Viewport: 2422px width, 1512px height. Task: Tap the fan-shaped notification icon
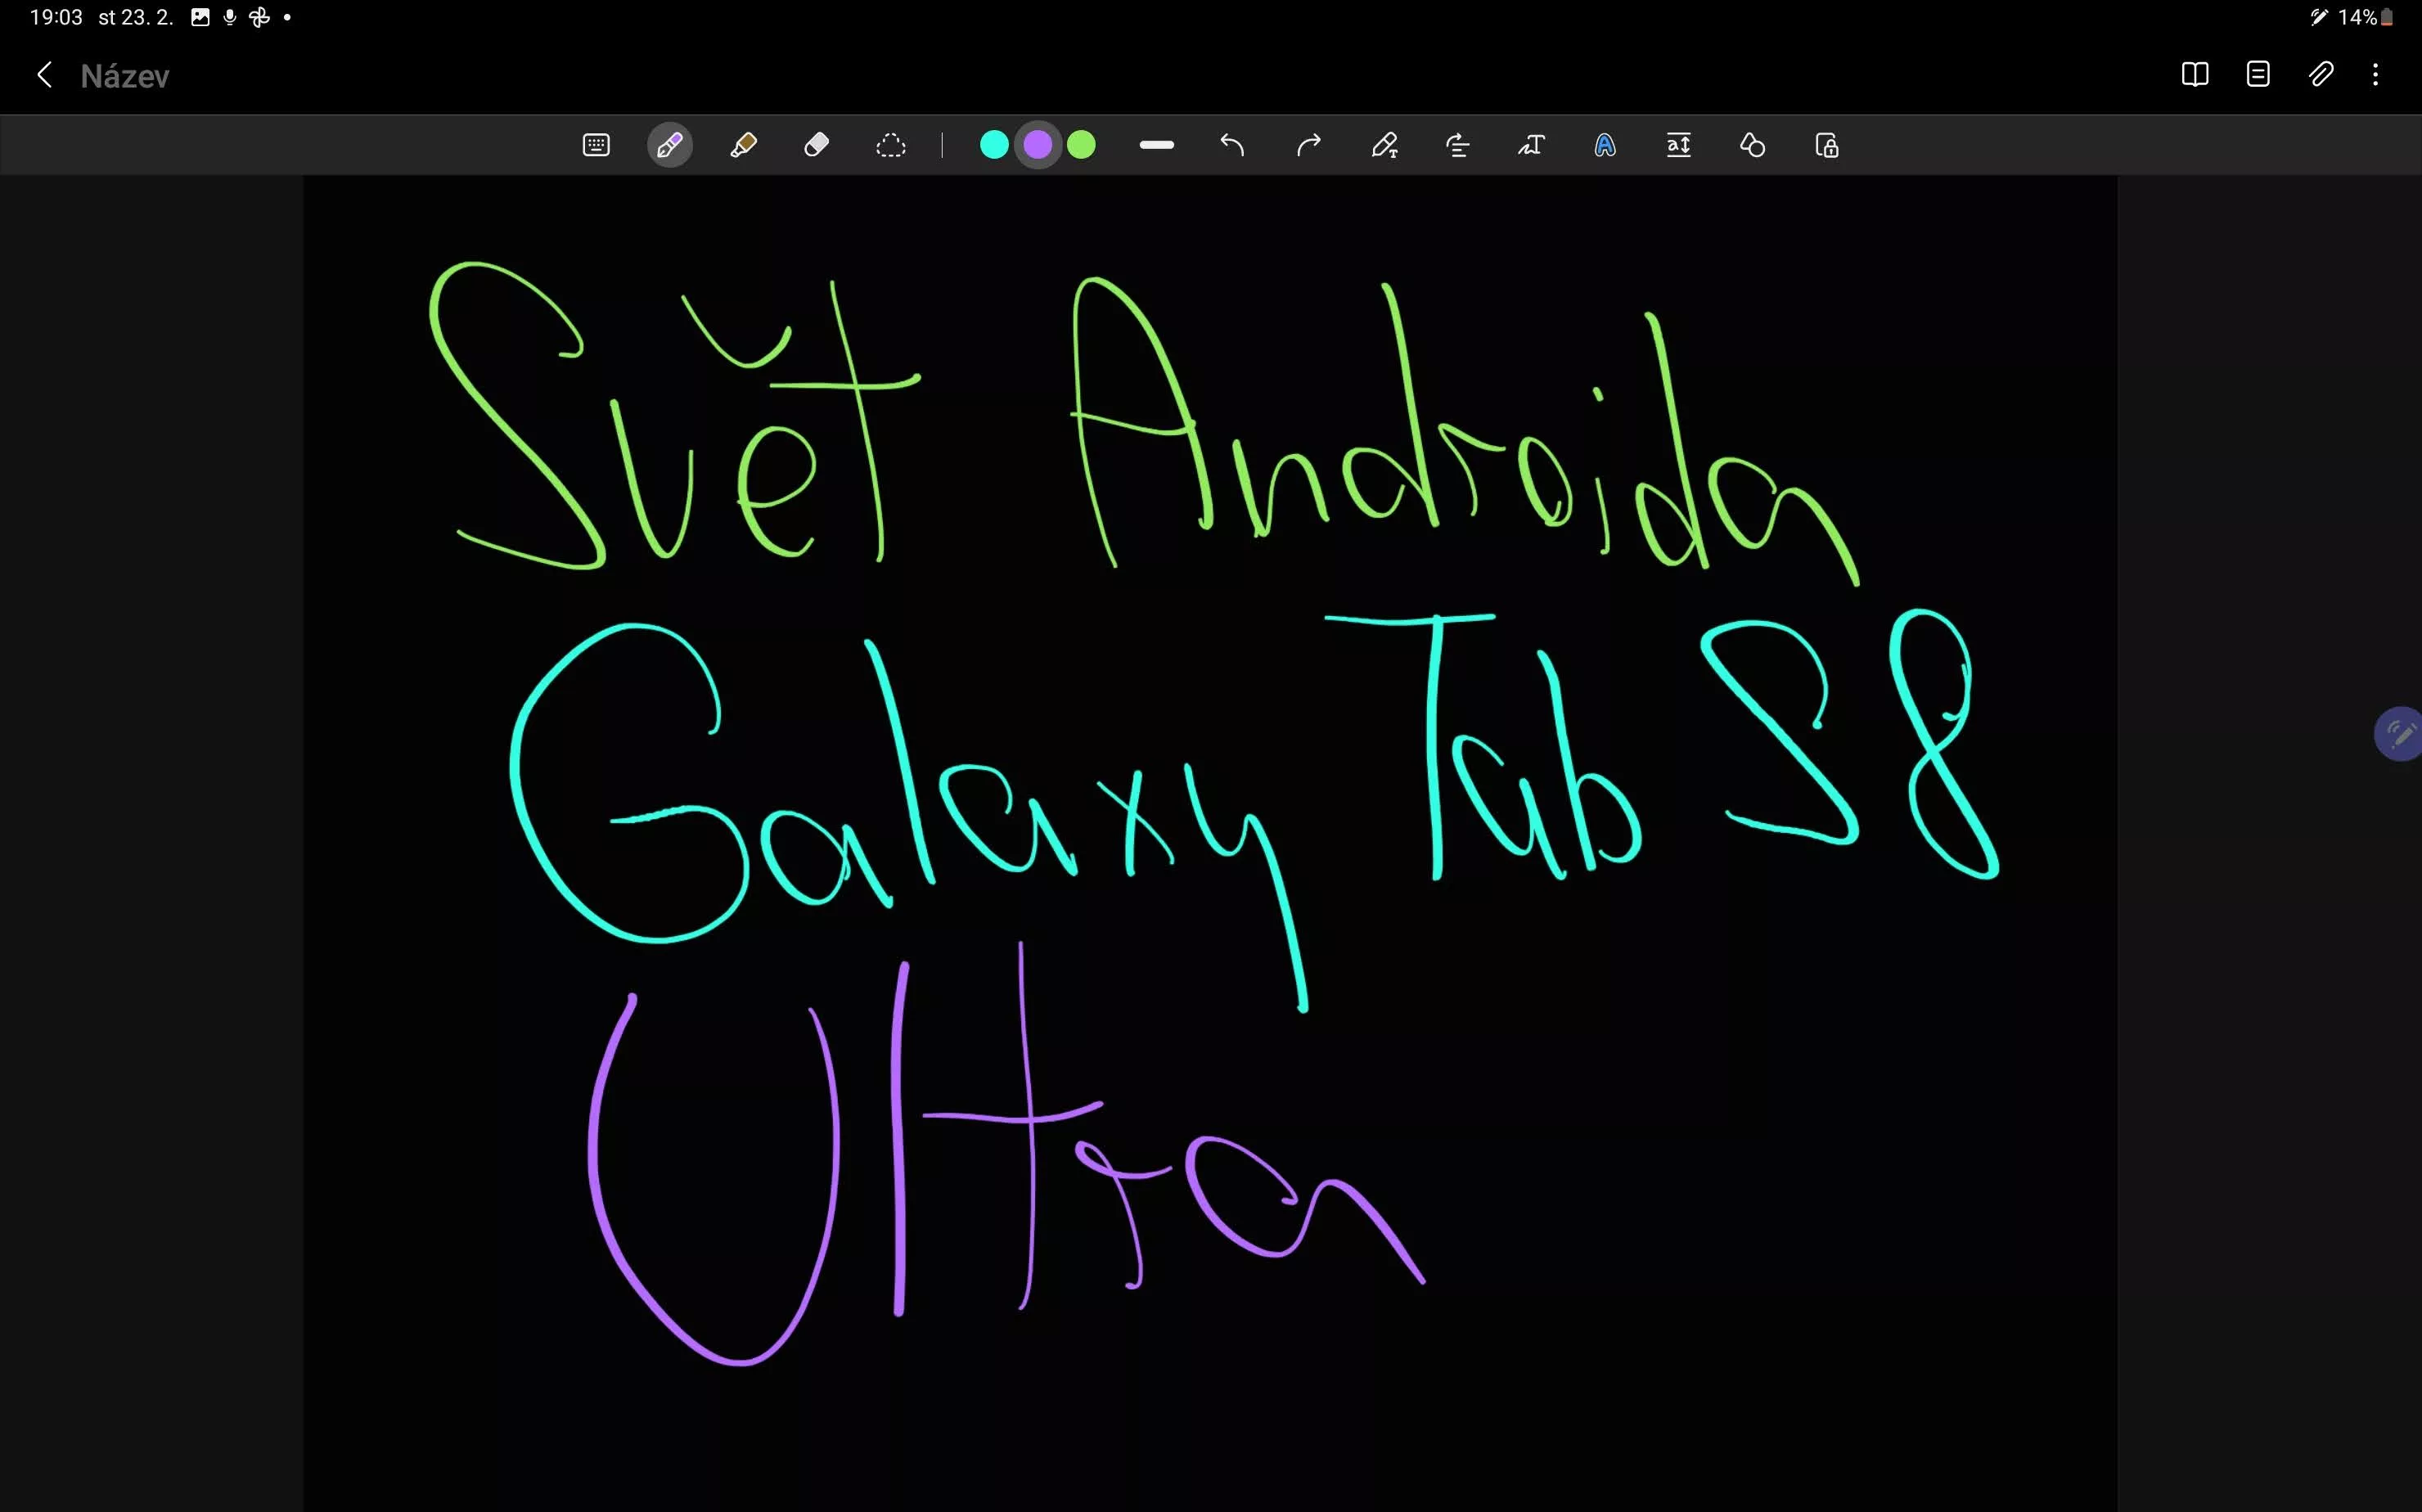(259, 17)
